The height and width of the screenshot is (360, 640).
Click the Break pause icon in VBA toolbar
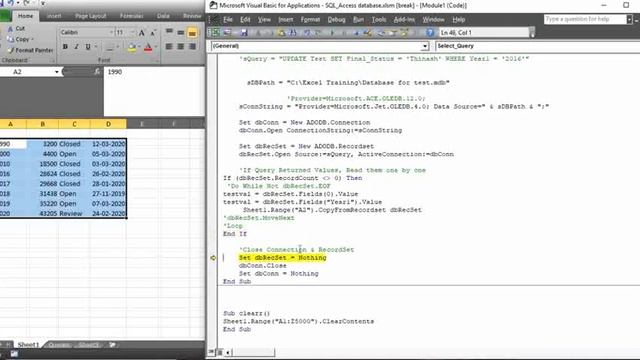(x=344, y=33)
